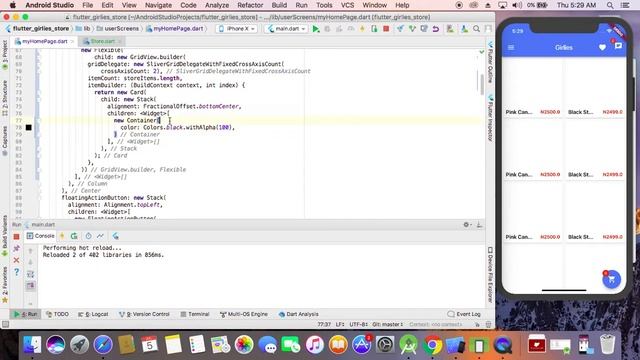Click hot restart green icon beside Console
Viewport: 640px width, 360px height.
pyautogui.click(x=74, y=236)
